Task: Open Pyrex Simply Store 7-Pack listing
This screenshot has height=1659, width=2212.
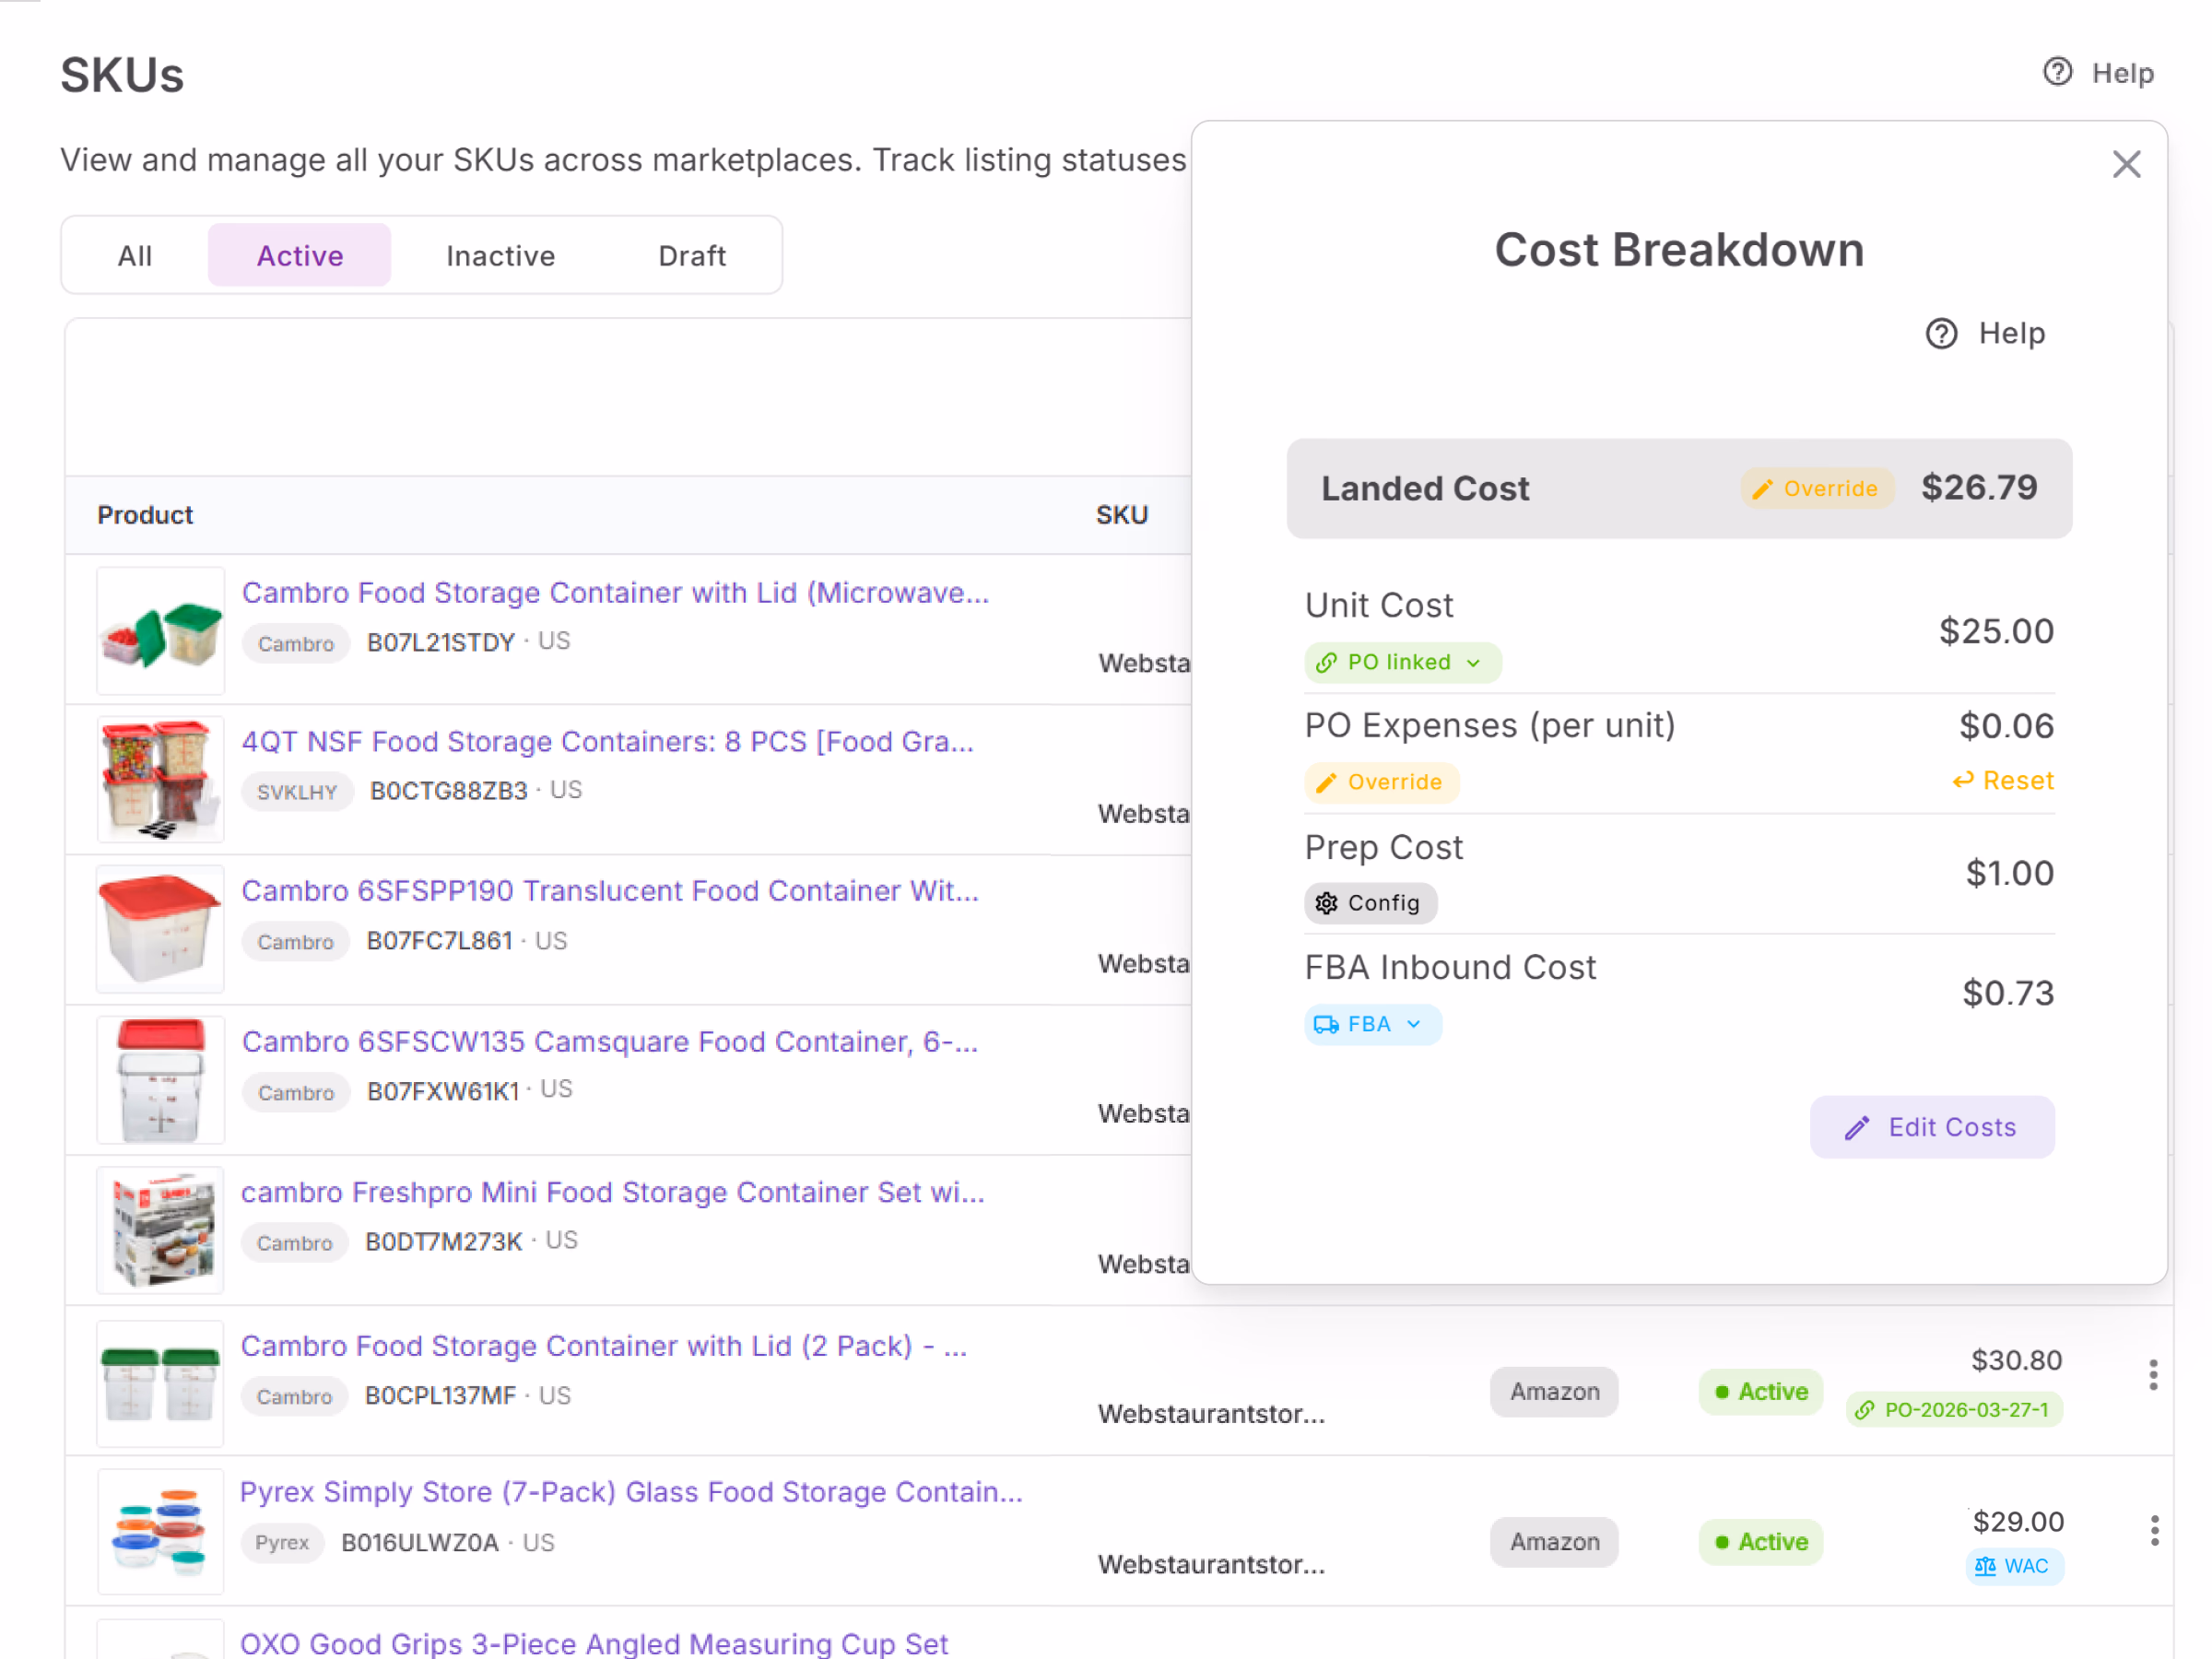Action: click(631, 1492)
